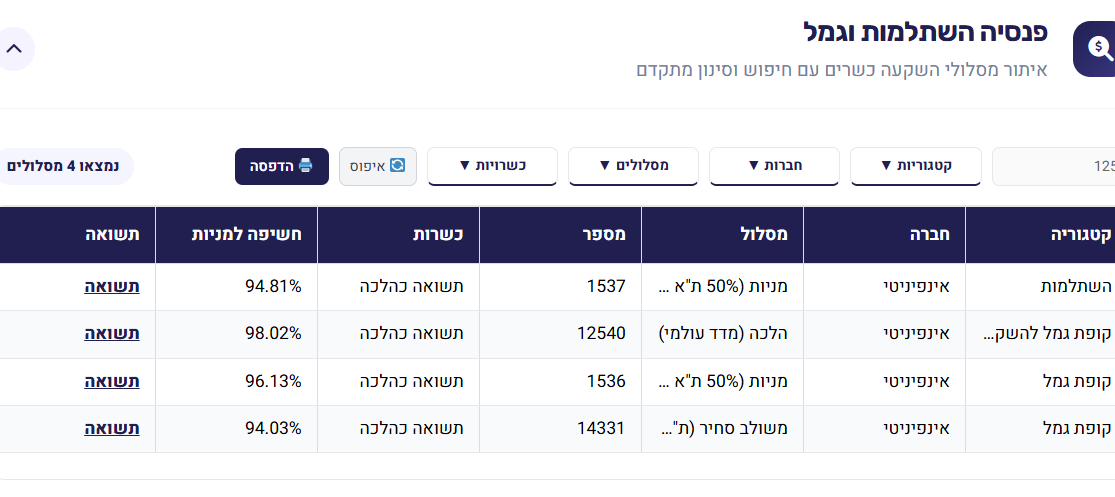Open תשואה link for track 12540
This screenshot has width=1115, height=497.
112,334
